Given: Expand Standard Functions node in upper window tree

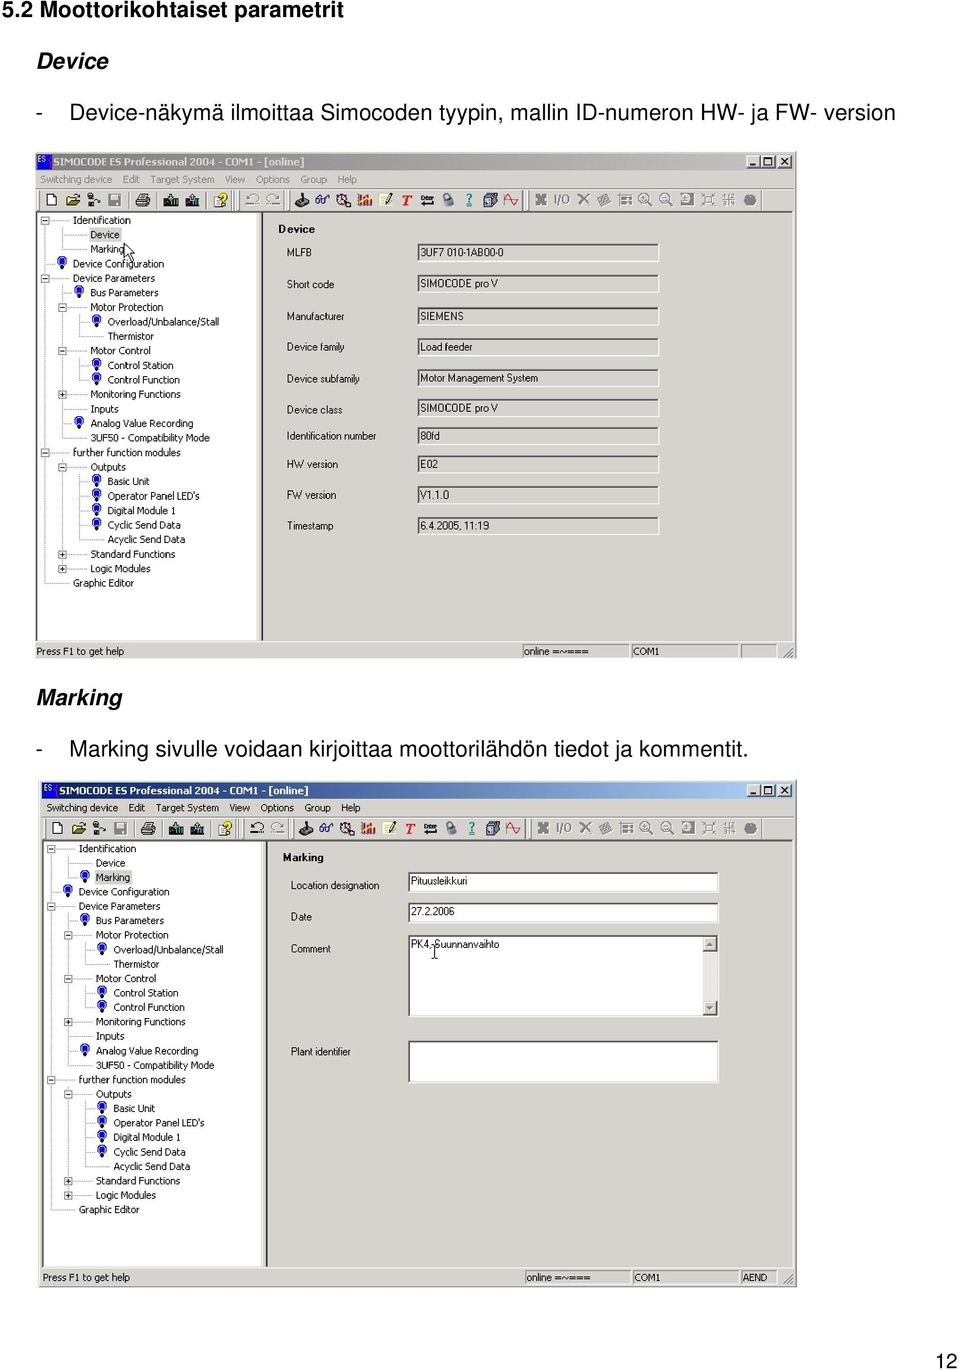Looking at the screenshot, I should pos(62,554).
